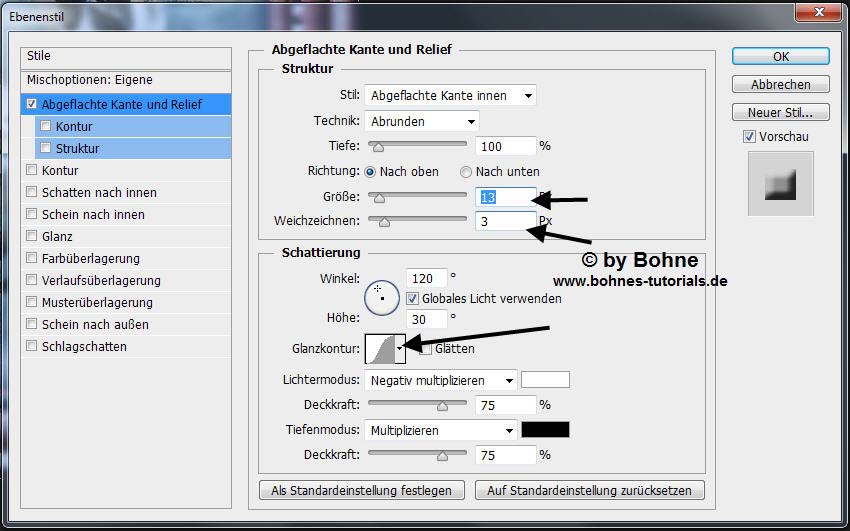Expand the Technik dropdown showing Abrunden

(x=421, y=121)
